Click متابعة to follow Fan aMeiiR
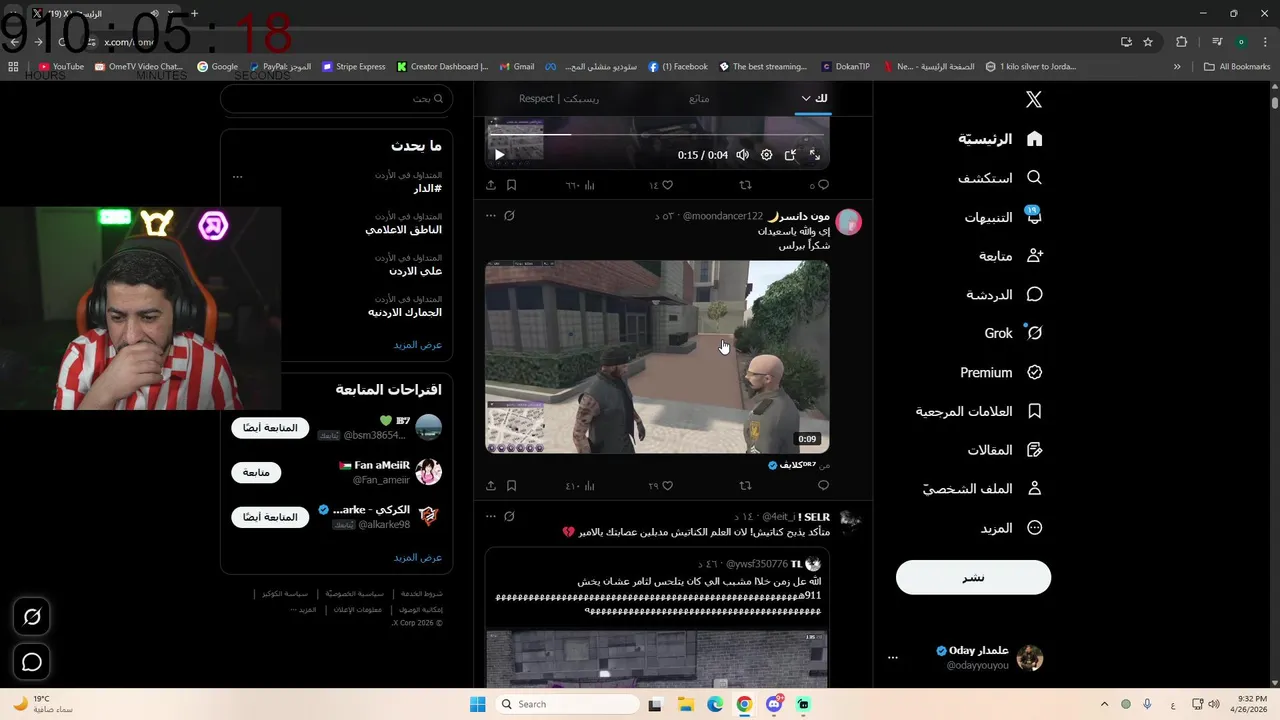The image size is (1280, 720). 256,472
